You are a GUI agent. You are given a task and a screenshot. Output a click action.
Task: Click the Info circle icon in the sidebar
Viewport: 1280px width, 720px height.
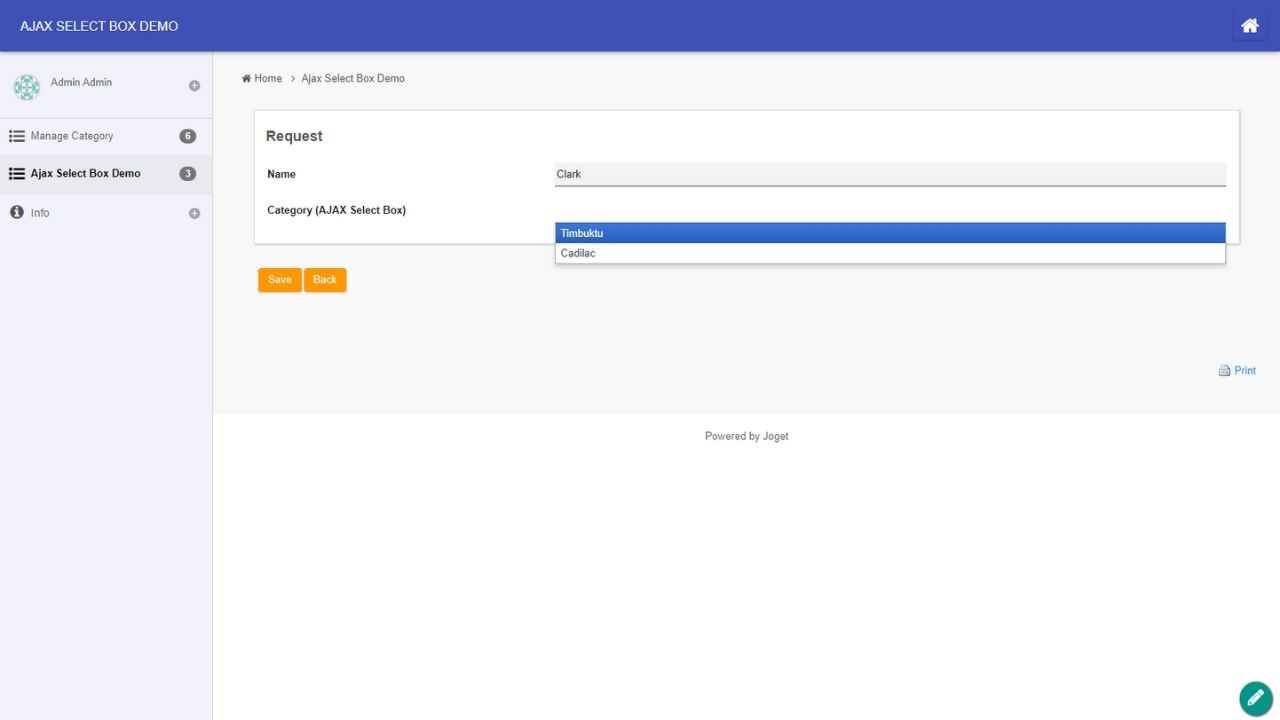[x=17, y=212]
